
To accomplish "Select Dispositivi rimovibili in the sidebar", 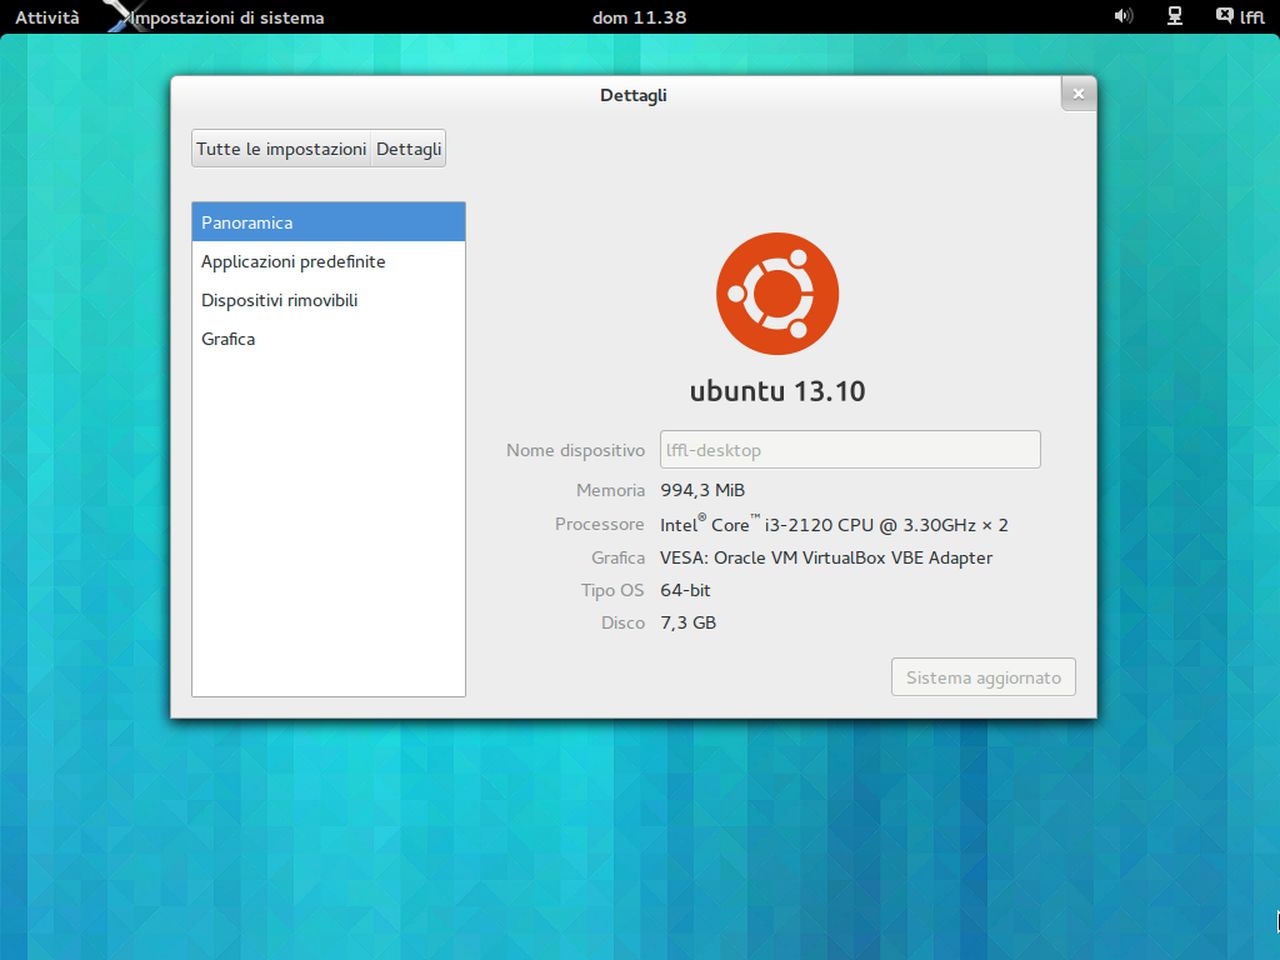I will 328,300.
